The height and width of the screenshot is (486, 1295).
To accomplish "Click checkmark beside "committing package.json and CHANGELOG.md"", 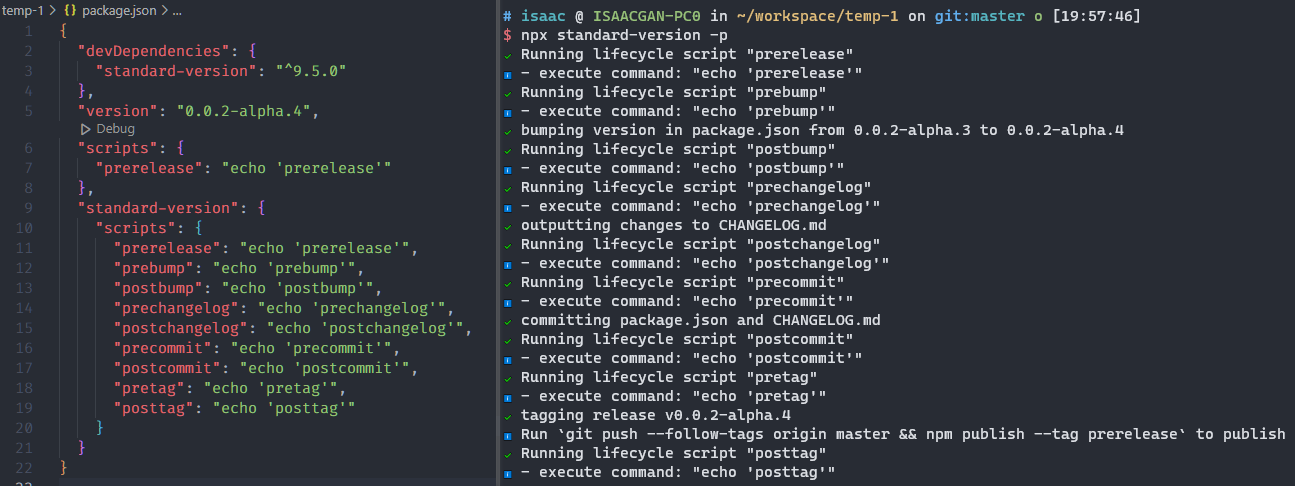I will [508, 321].
